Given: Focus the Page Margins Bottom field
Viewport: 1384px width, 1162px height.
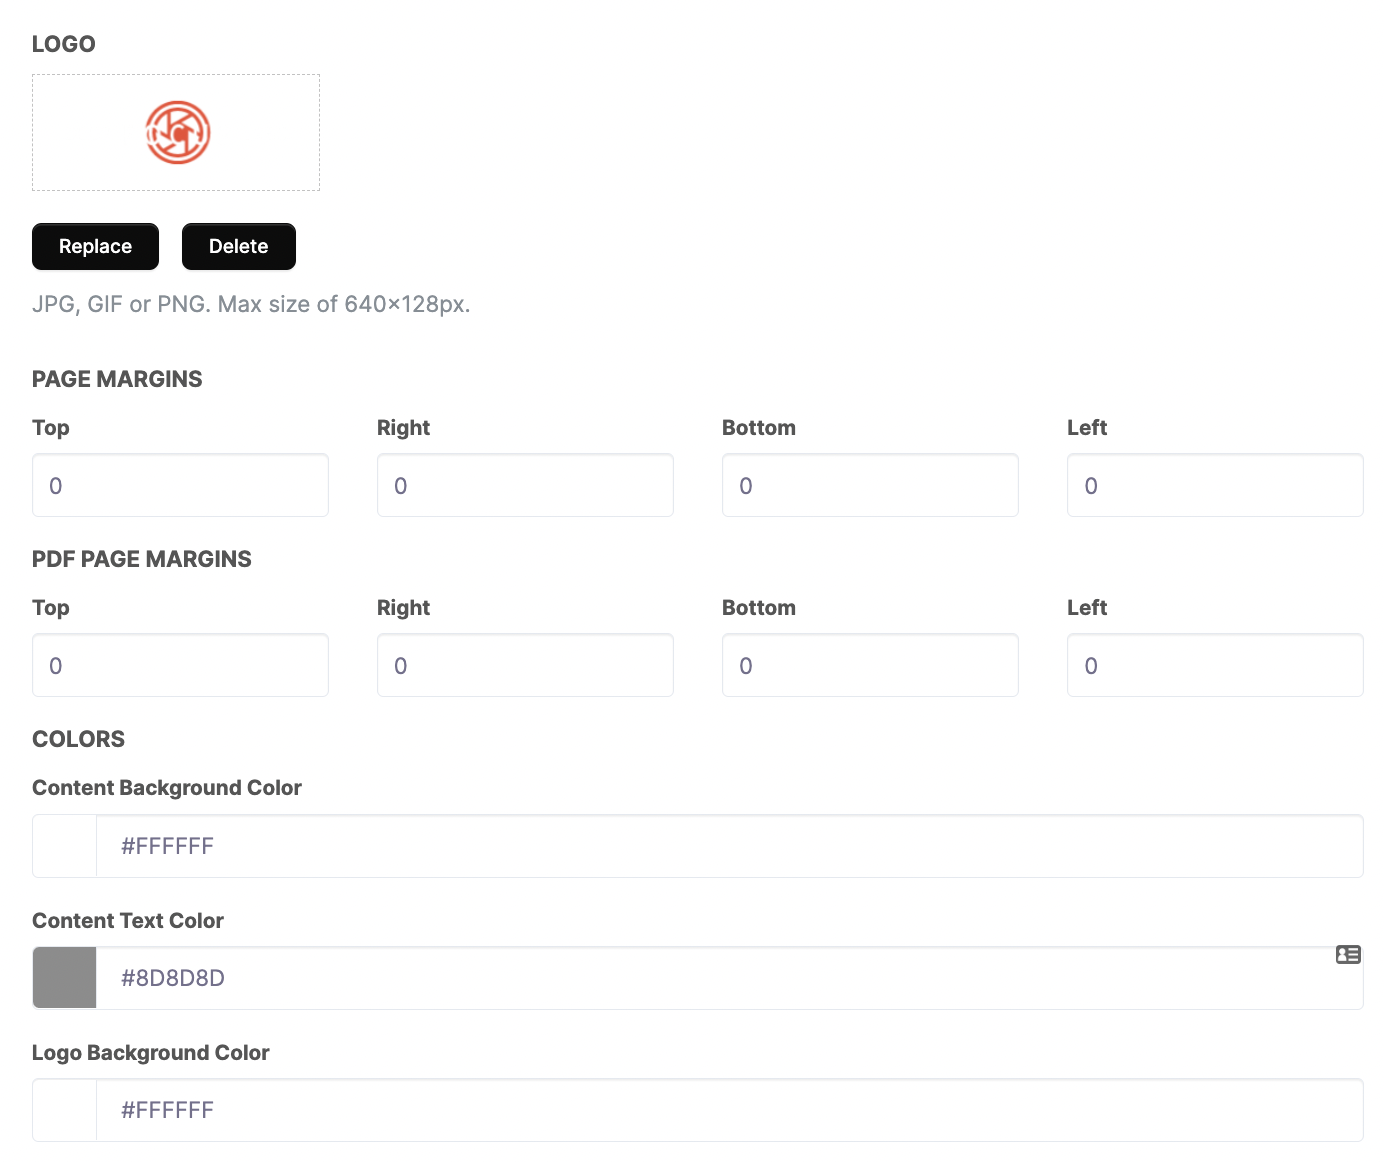Looking at the screenshot, I should pos(870,485).
